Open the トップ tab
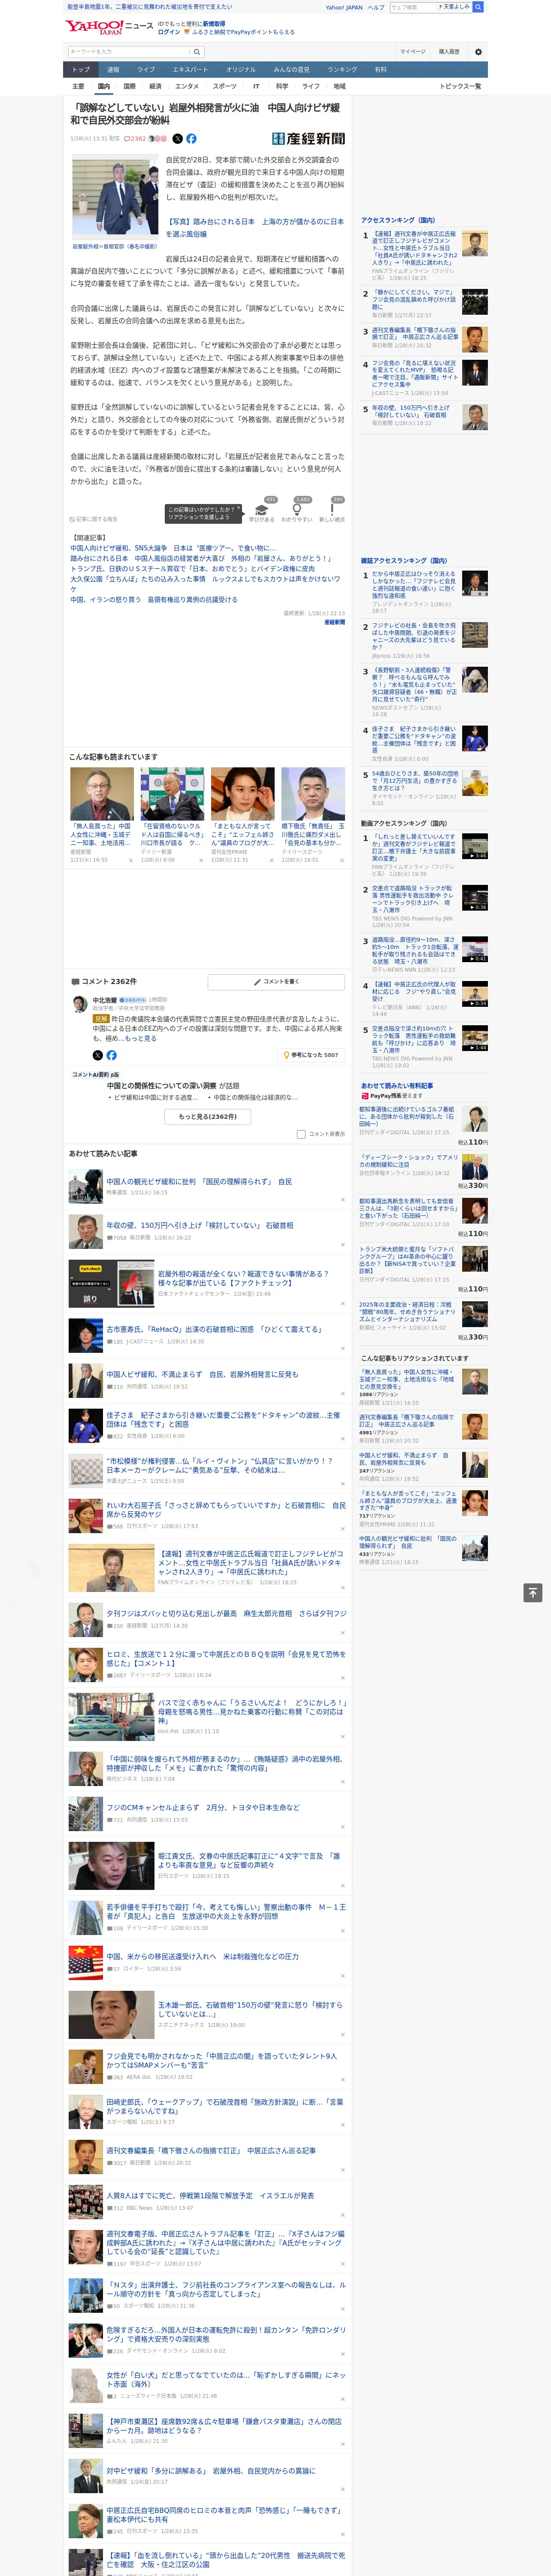This screenshot has width=551, height=2576. [81, 69]
